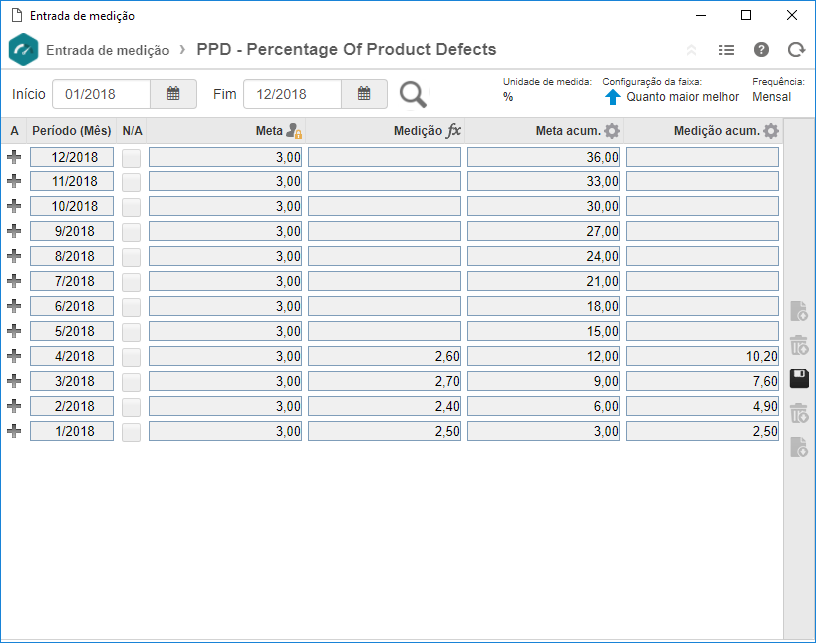816x643 pixels.
Task: Click the Mensal frequency label
Action: tap(771, 97)
